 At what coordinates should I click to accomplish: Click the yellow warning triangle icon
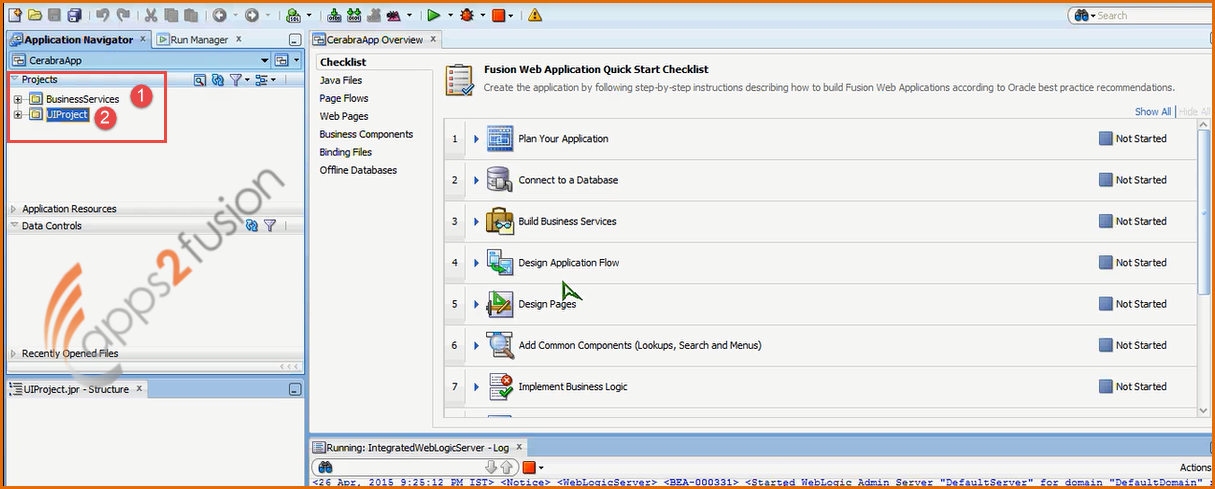[x=535, y=15]
